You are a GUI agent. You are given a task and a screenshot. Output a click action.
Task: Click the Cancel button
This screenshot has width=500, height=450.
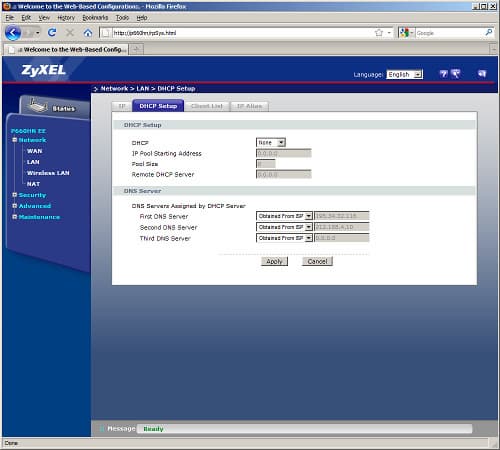point(317,261)
